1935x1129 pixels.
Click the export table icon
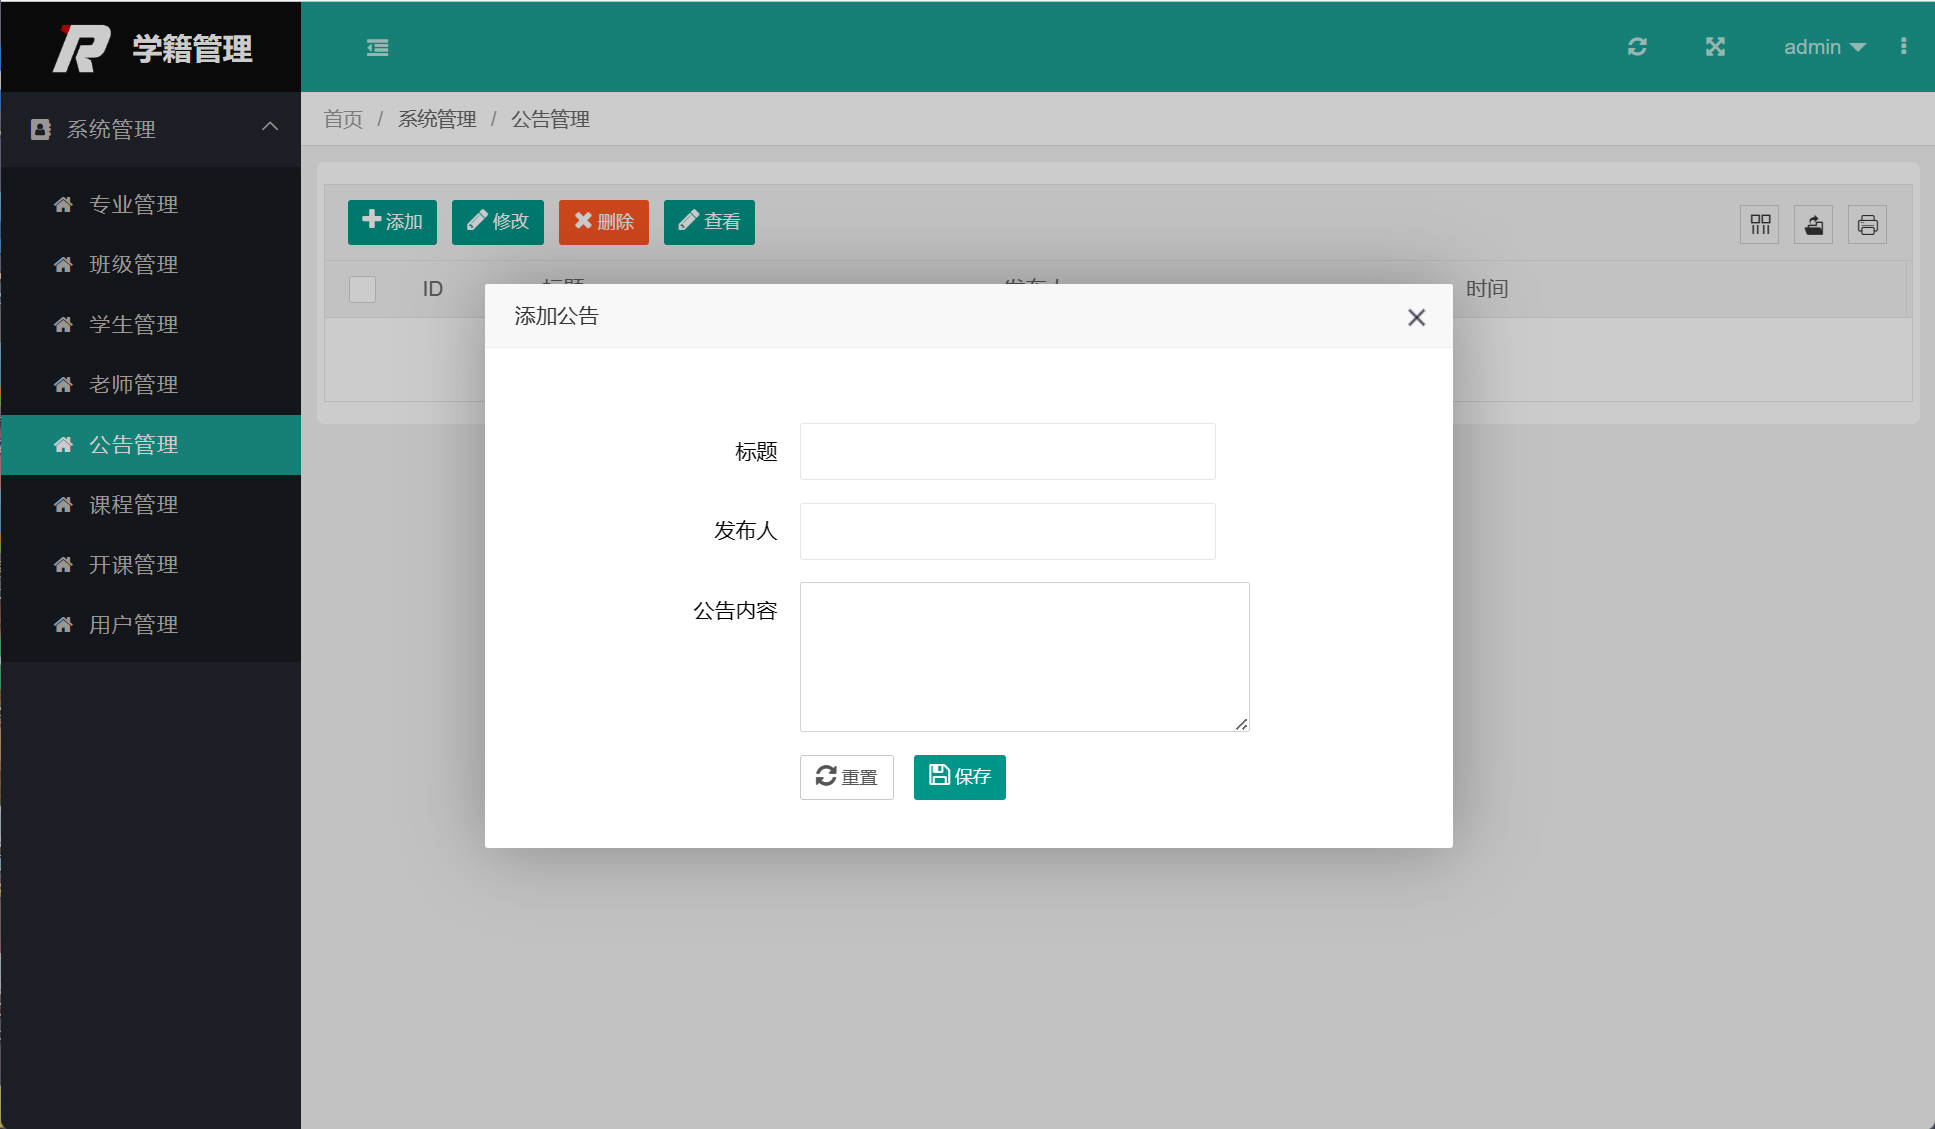[x=1813, y=225]
